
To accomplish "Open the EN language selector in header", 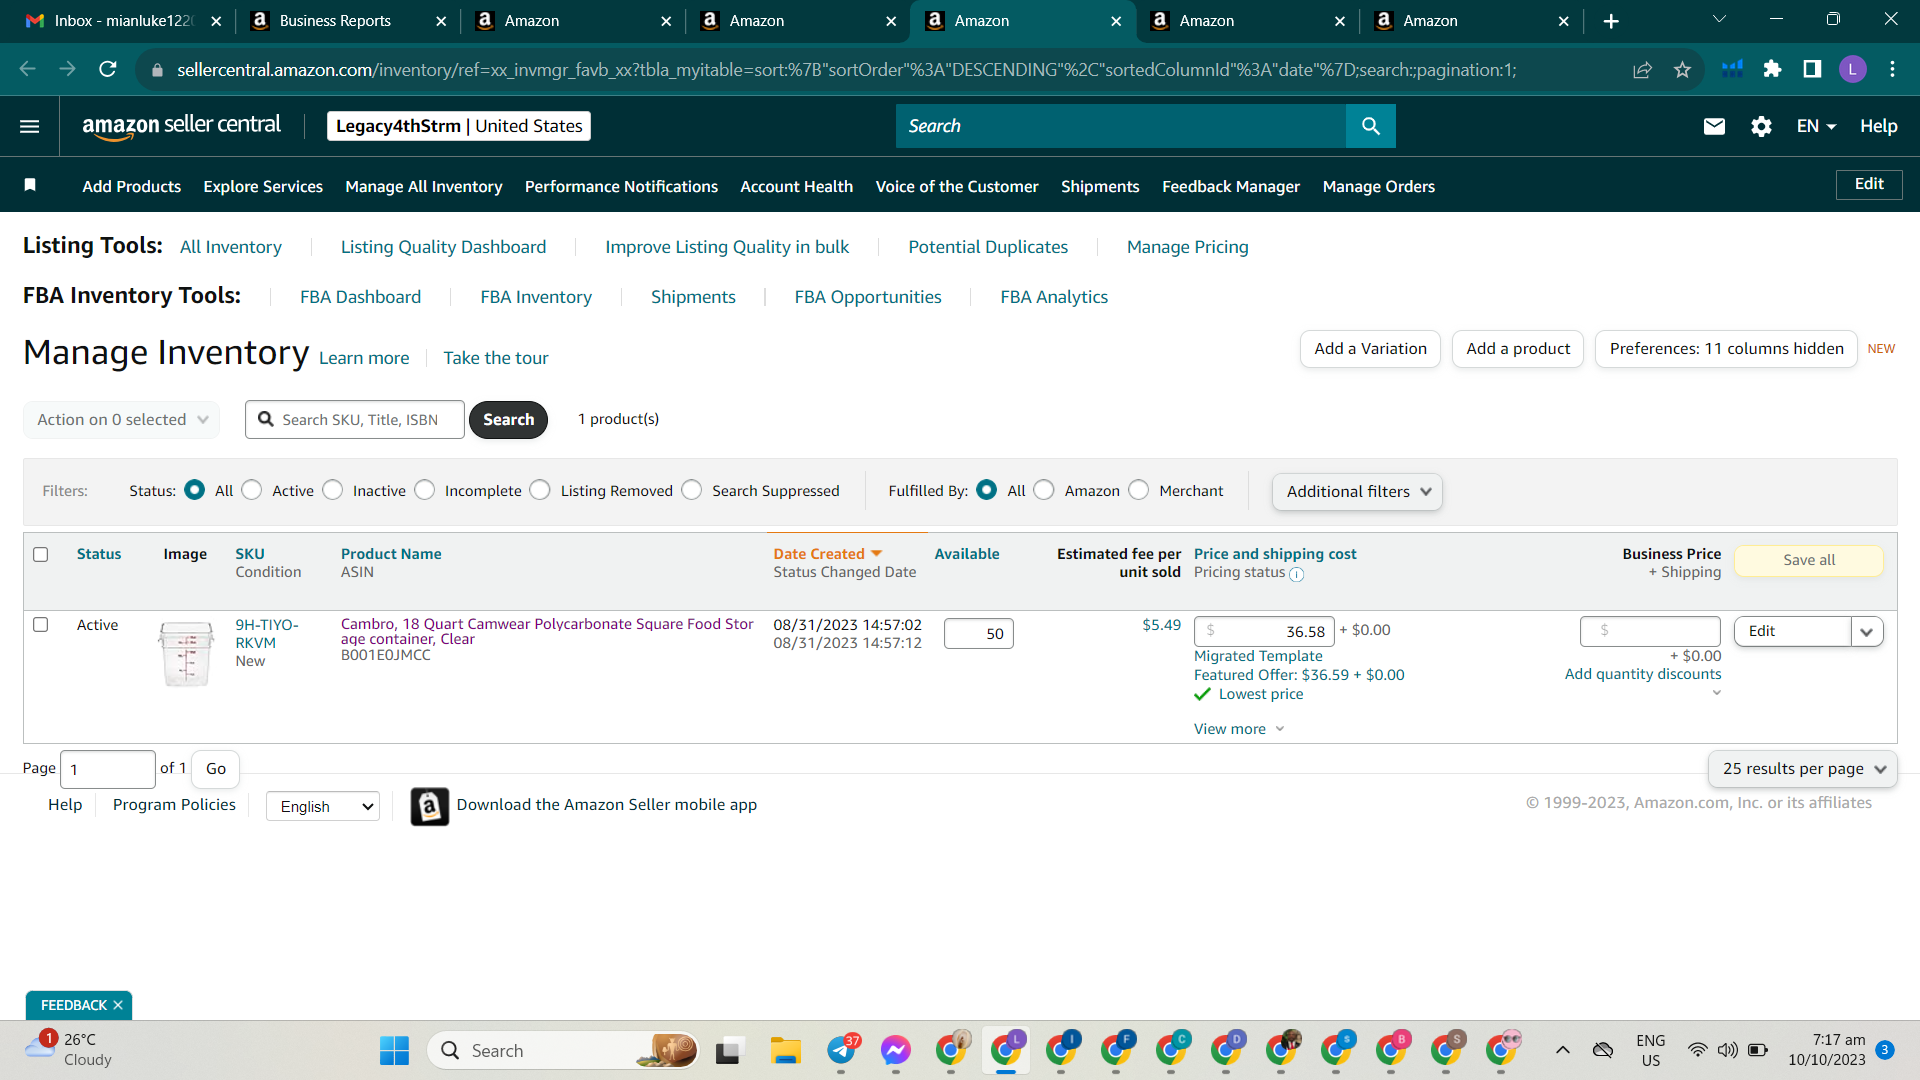I will coord(1816,126).
